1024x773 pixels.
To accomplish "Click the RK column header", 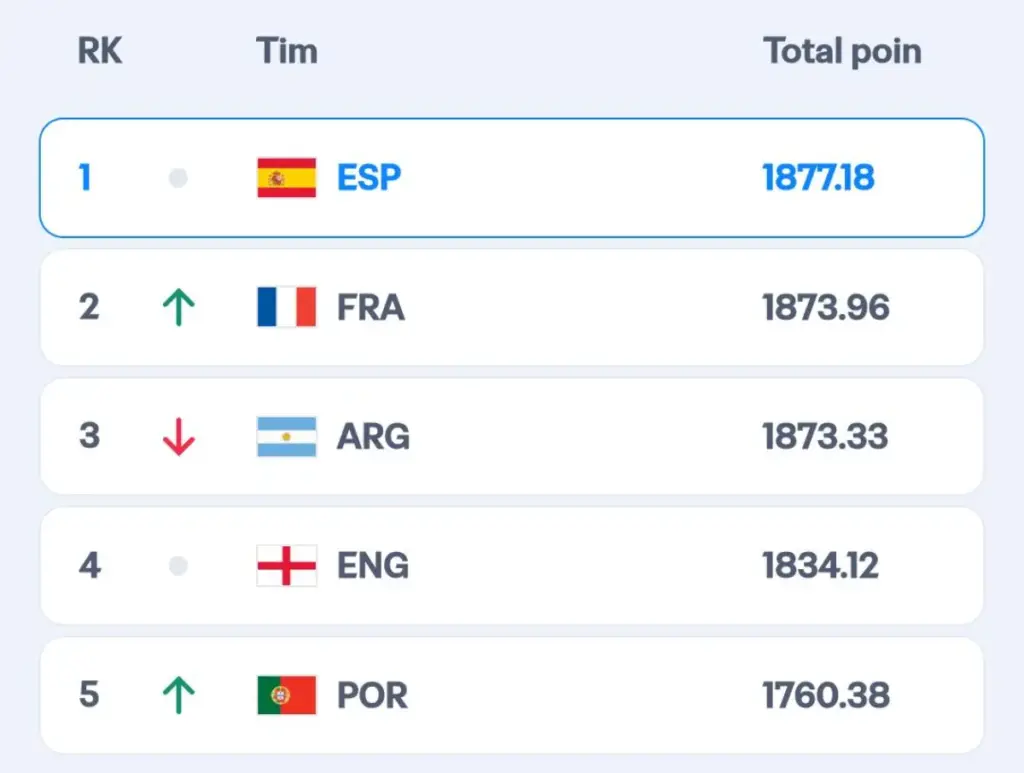I will coord(100,51).
